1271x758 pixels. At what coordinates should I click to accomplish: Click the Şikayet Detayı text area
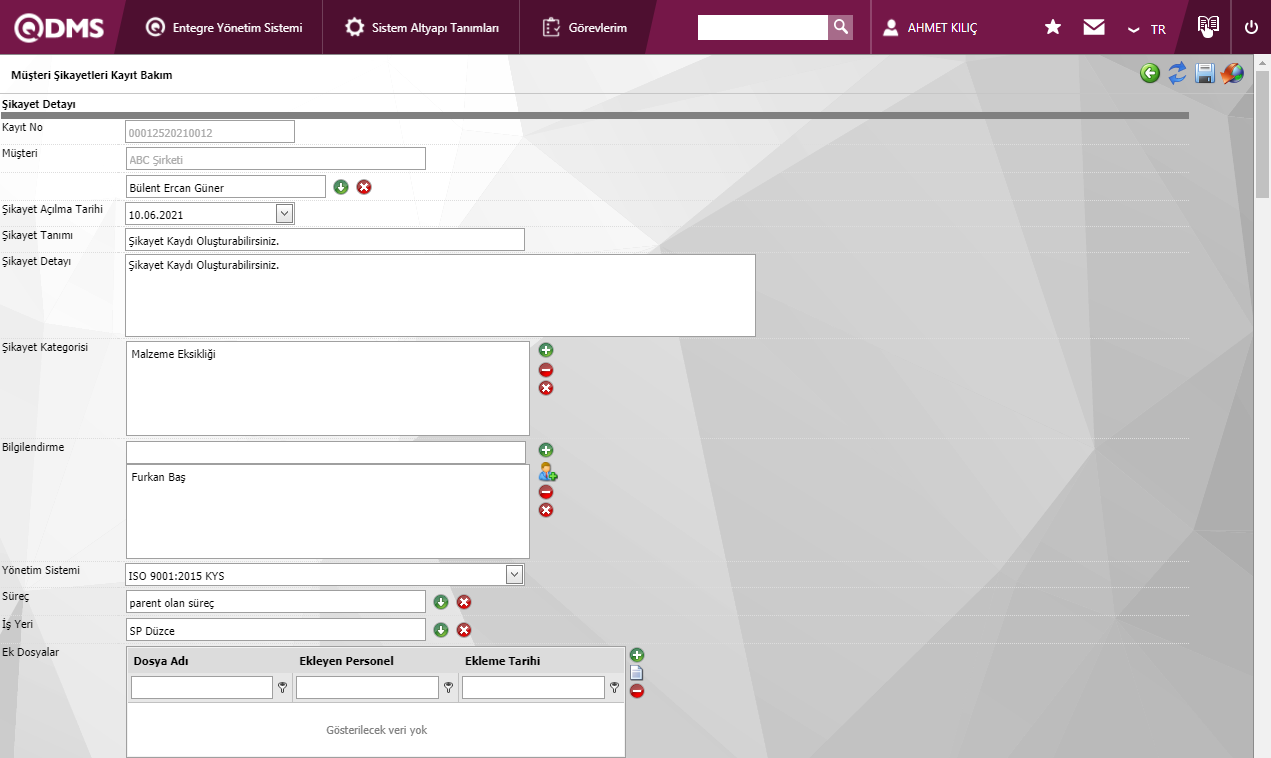click(x=440, y=295)
